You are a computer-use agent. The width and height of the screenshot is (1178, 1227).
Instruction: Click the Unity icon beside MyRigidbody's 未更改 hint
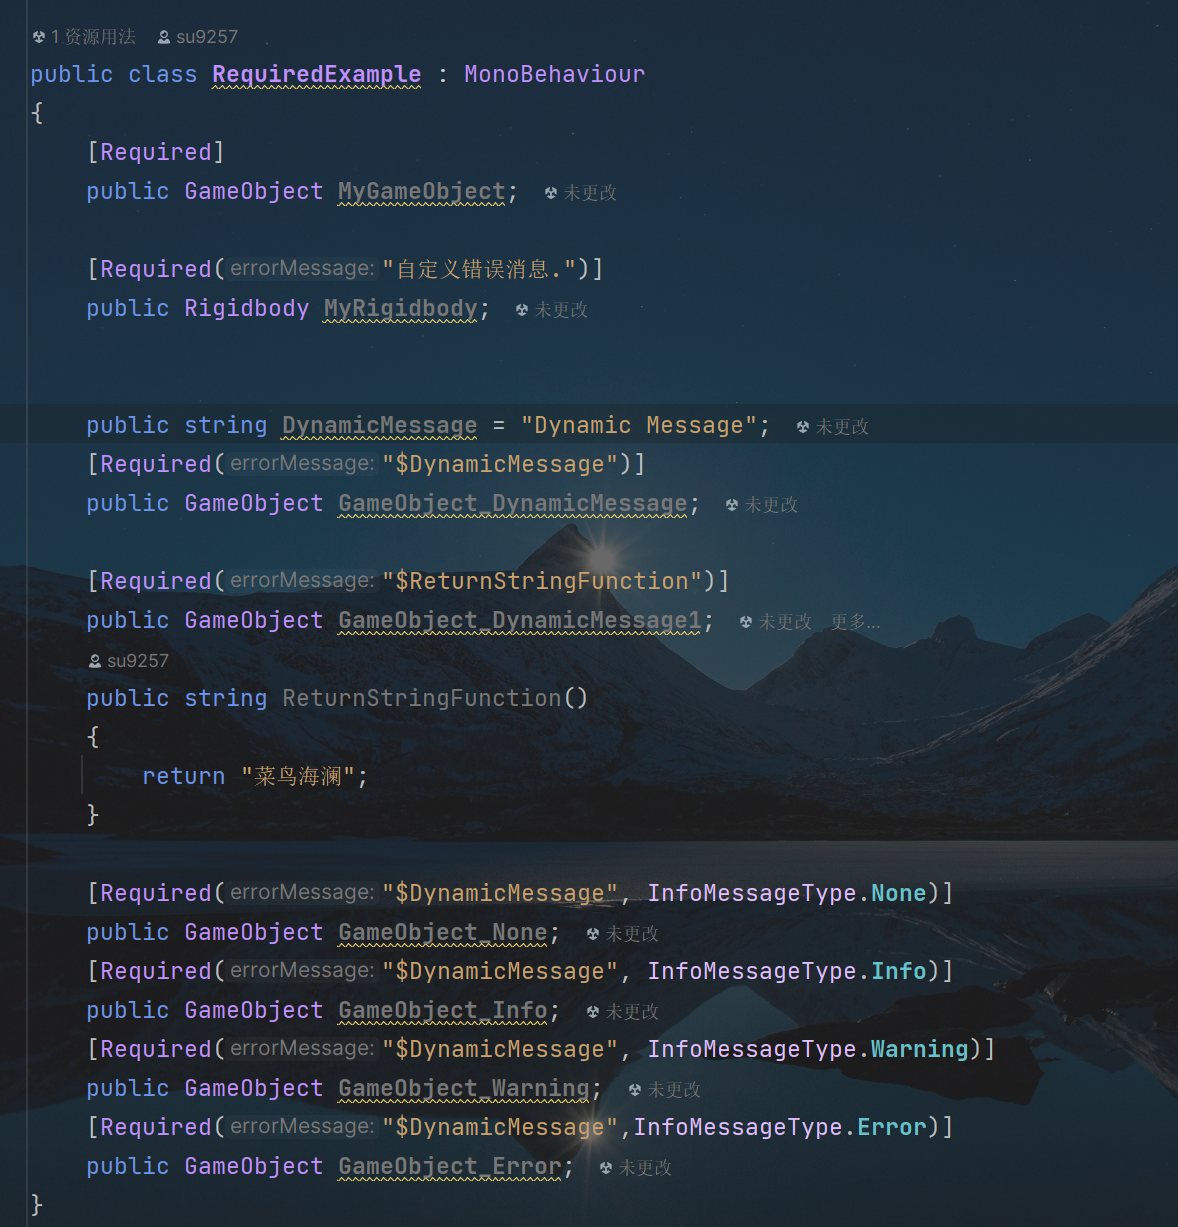click(522, 310)
